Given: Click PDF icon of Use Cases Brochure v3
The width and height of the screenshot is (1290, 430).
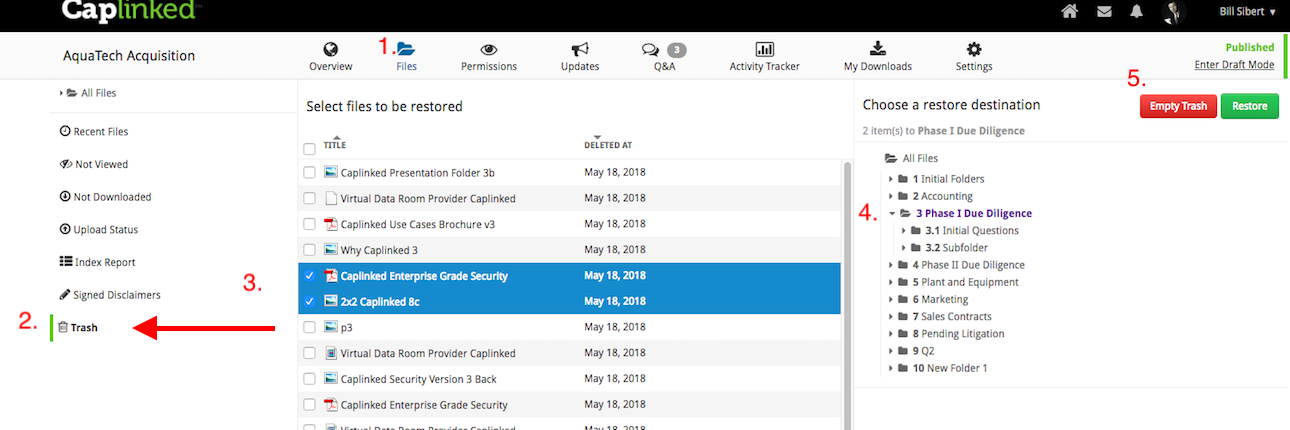Looking at the screenshot, I should 331,224.
